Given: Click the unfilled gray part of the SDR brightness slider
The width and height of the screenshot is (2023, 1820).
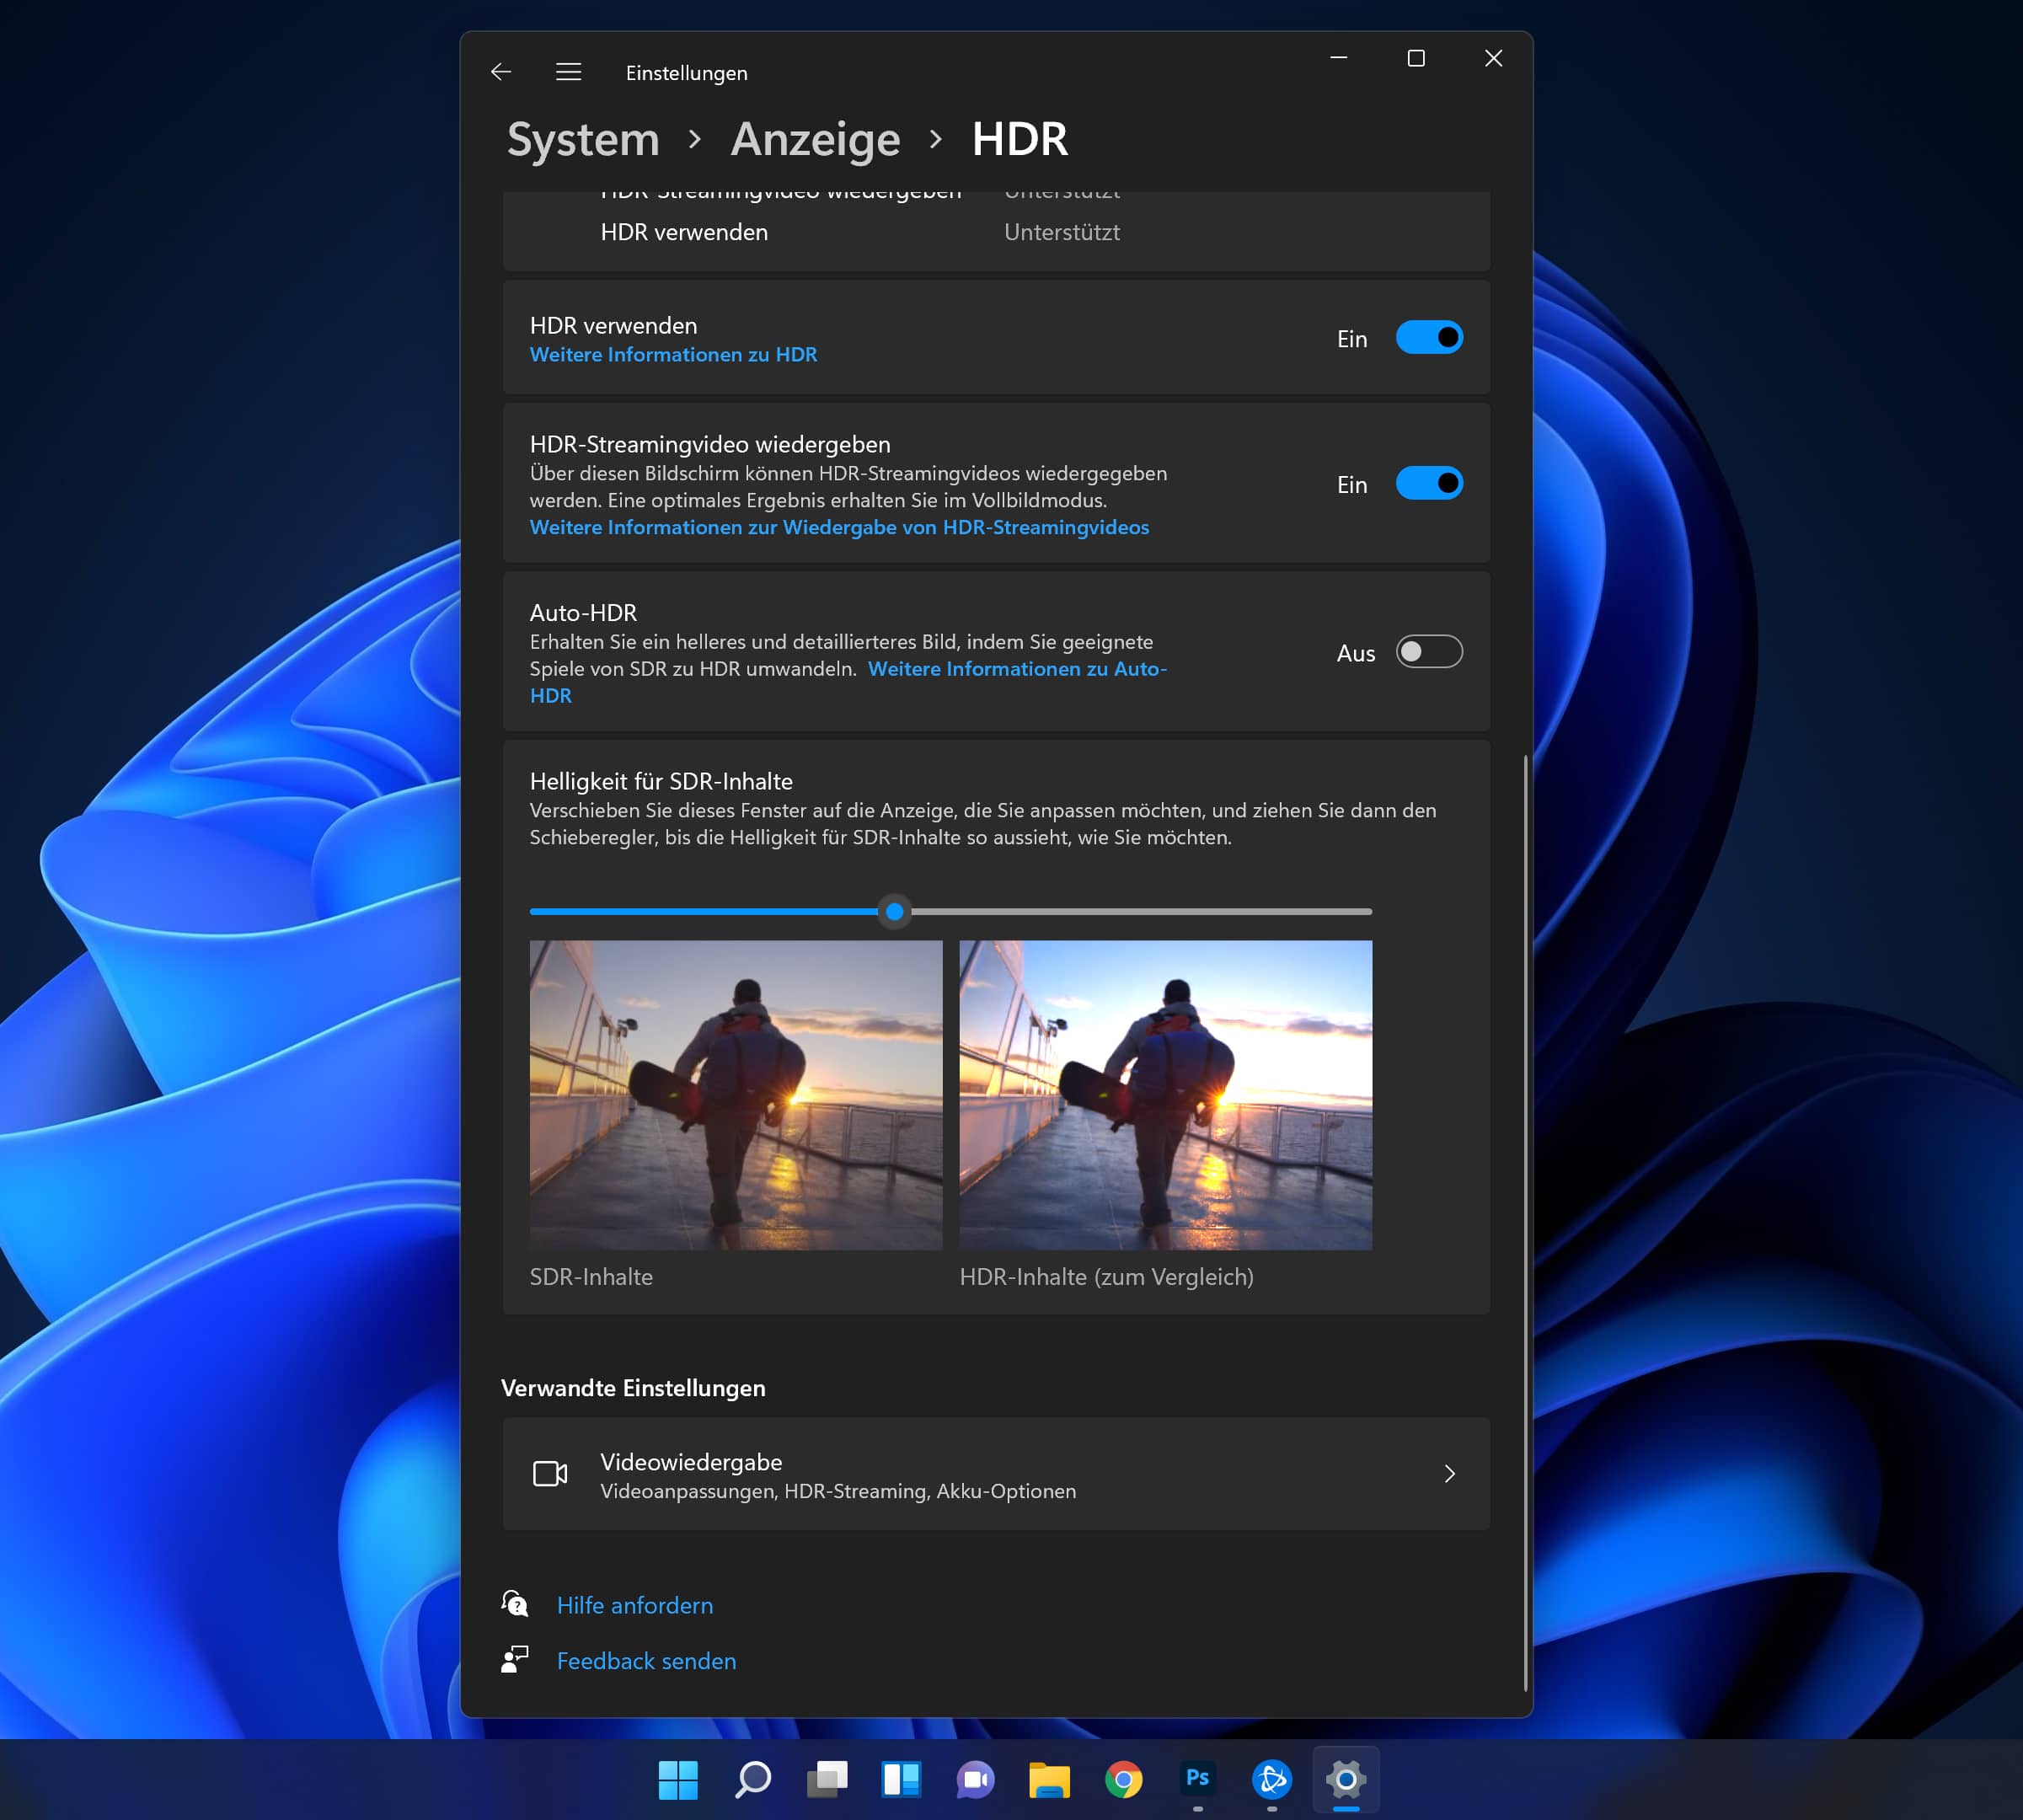Looking at the screenshot, I should [x=1141, y=911].
